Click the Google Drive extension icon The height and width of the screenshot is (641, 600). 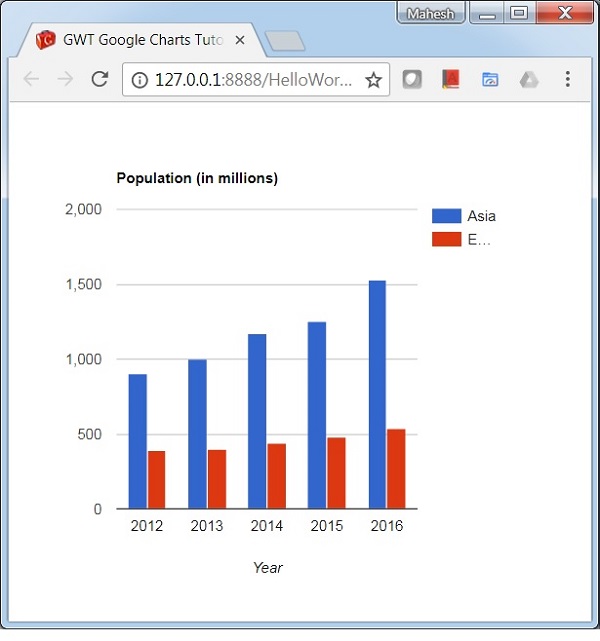(529, 80)
